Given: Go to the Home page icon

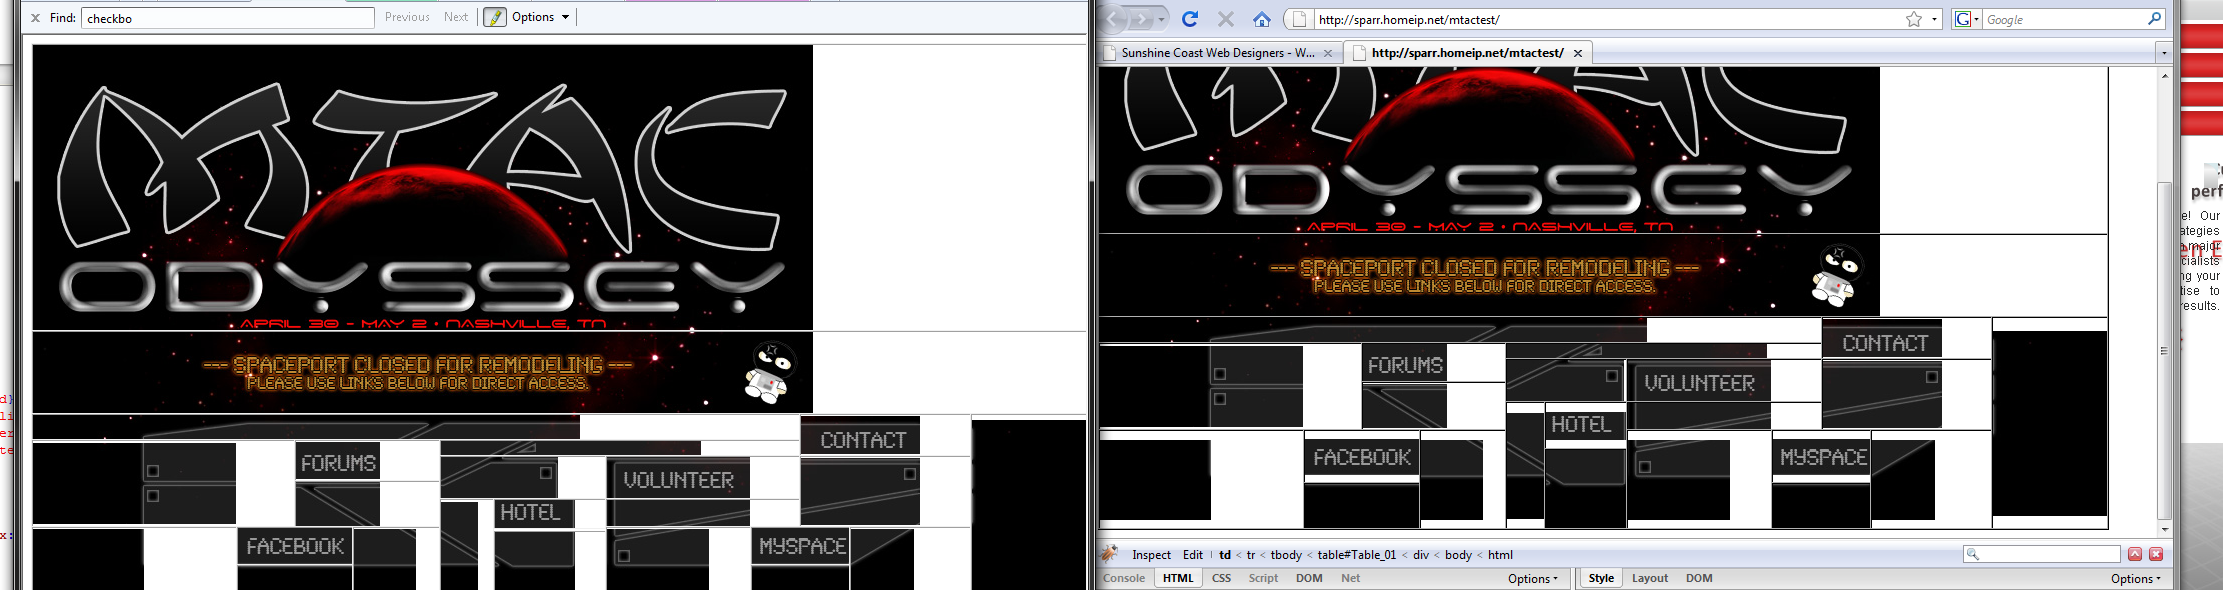Looking at the screenshot, I should [x=1262, y=19].
